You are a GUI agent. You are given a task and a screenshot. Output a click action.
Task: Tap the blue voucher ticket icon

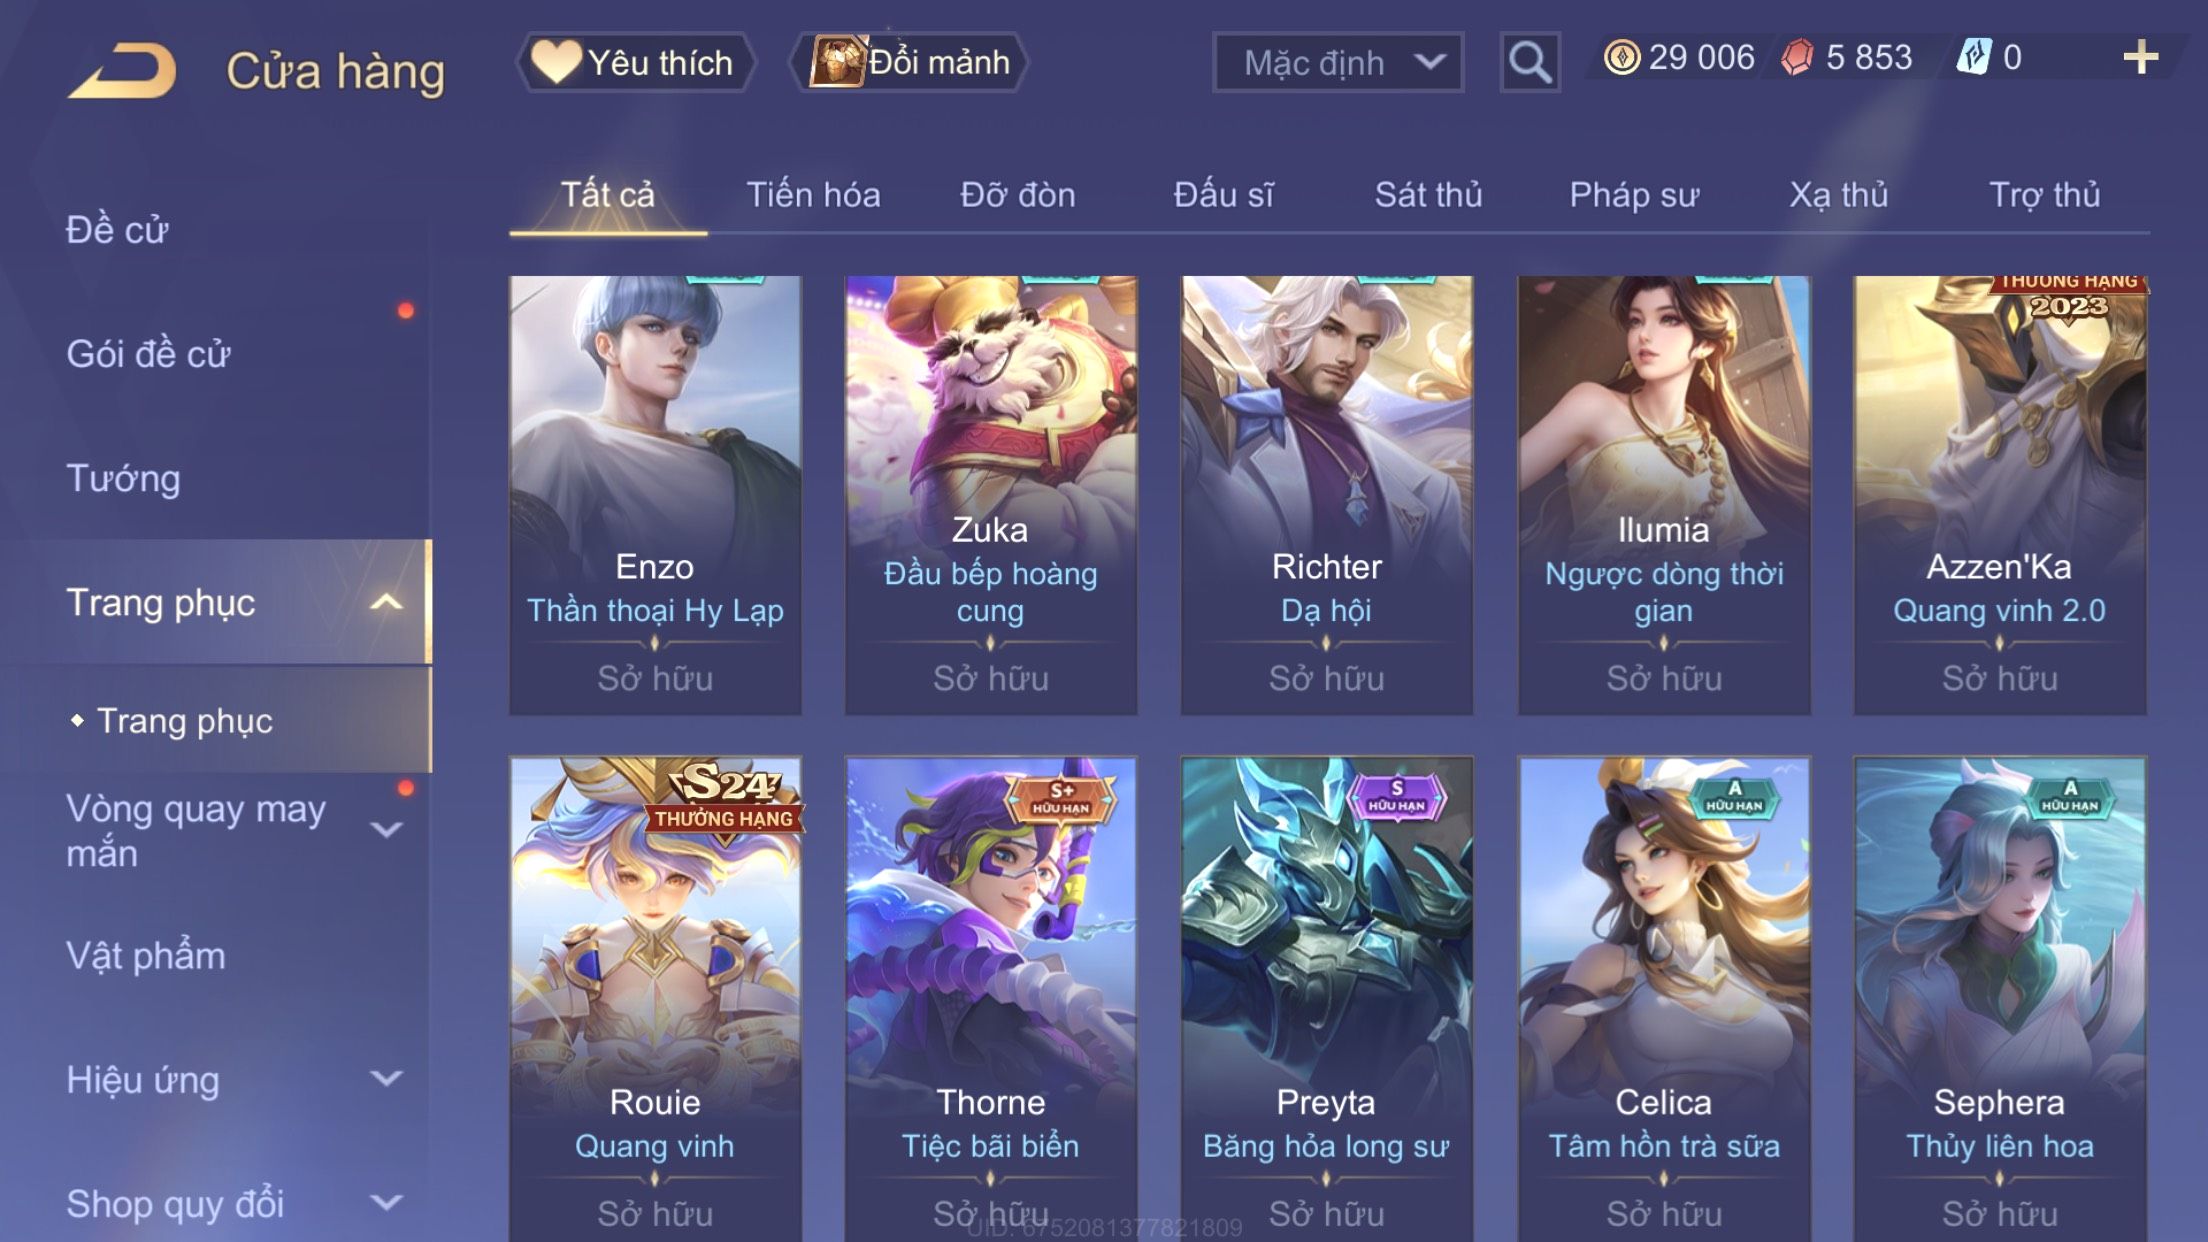[1974, 57]
